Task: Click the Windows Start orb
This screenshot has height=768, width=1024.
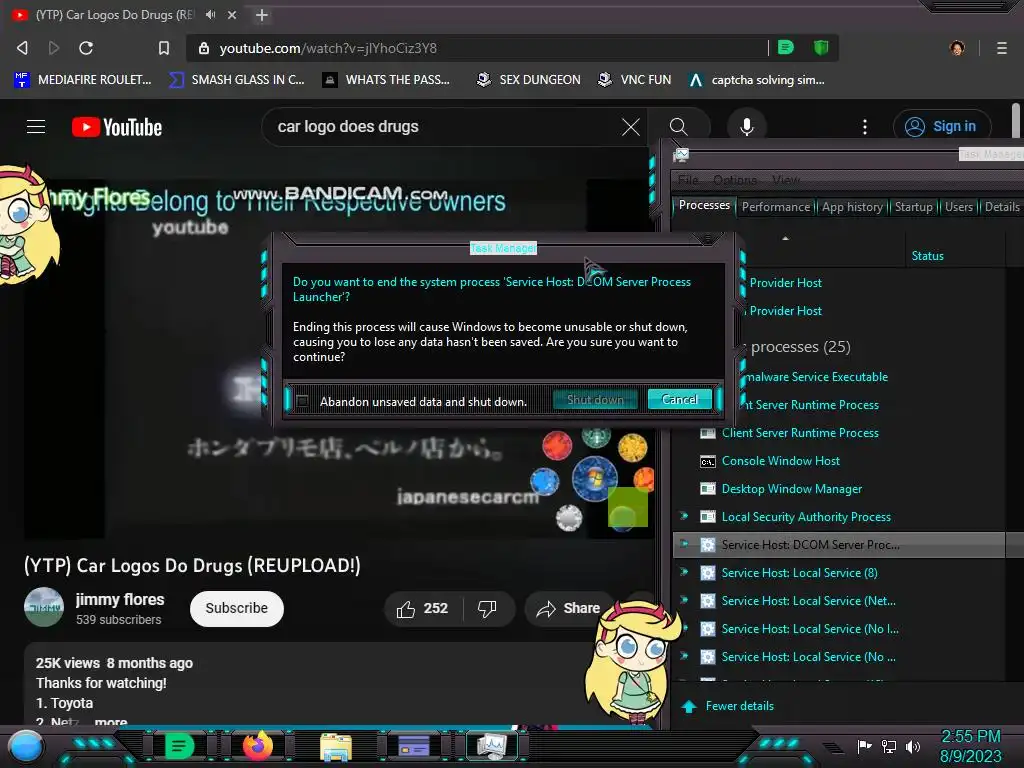Action: tap(25, 746)
